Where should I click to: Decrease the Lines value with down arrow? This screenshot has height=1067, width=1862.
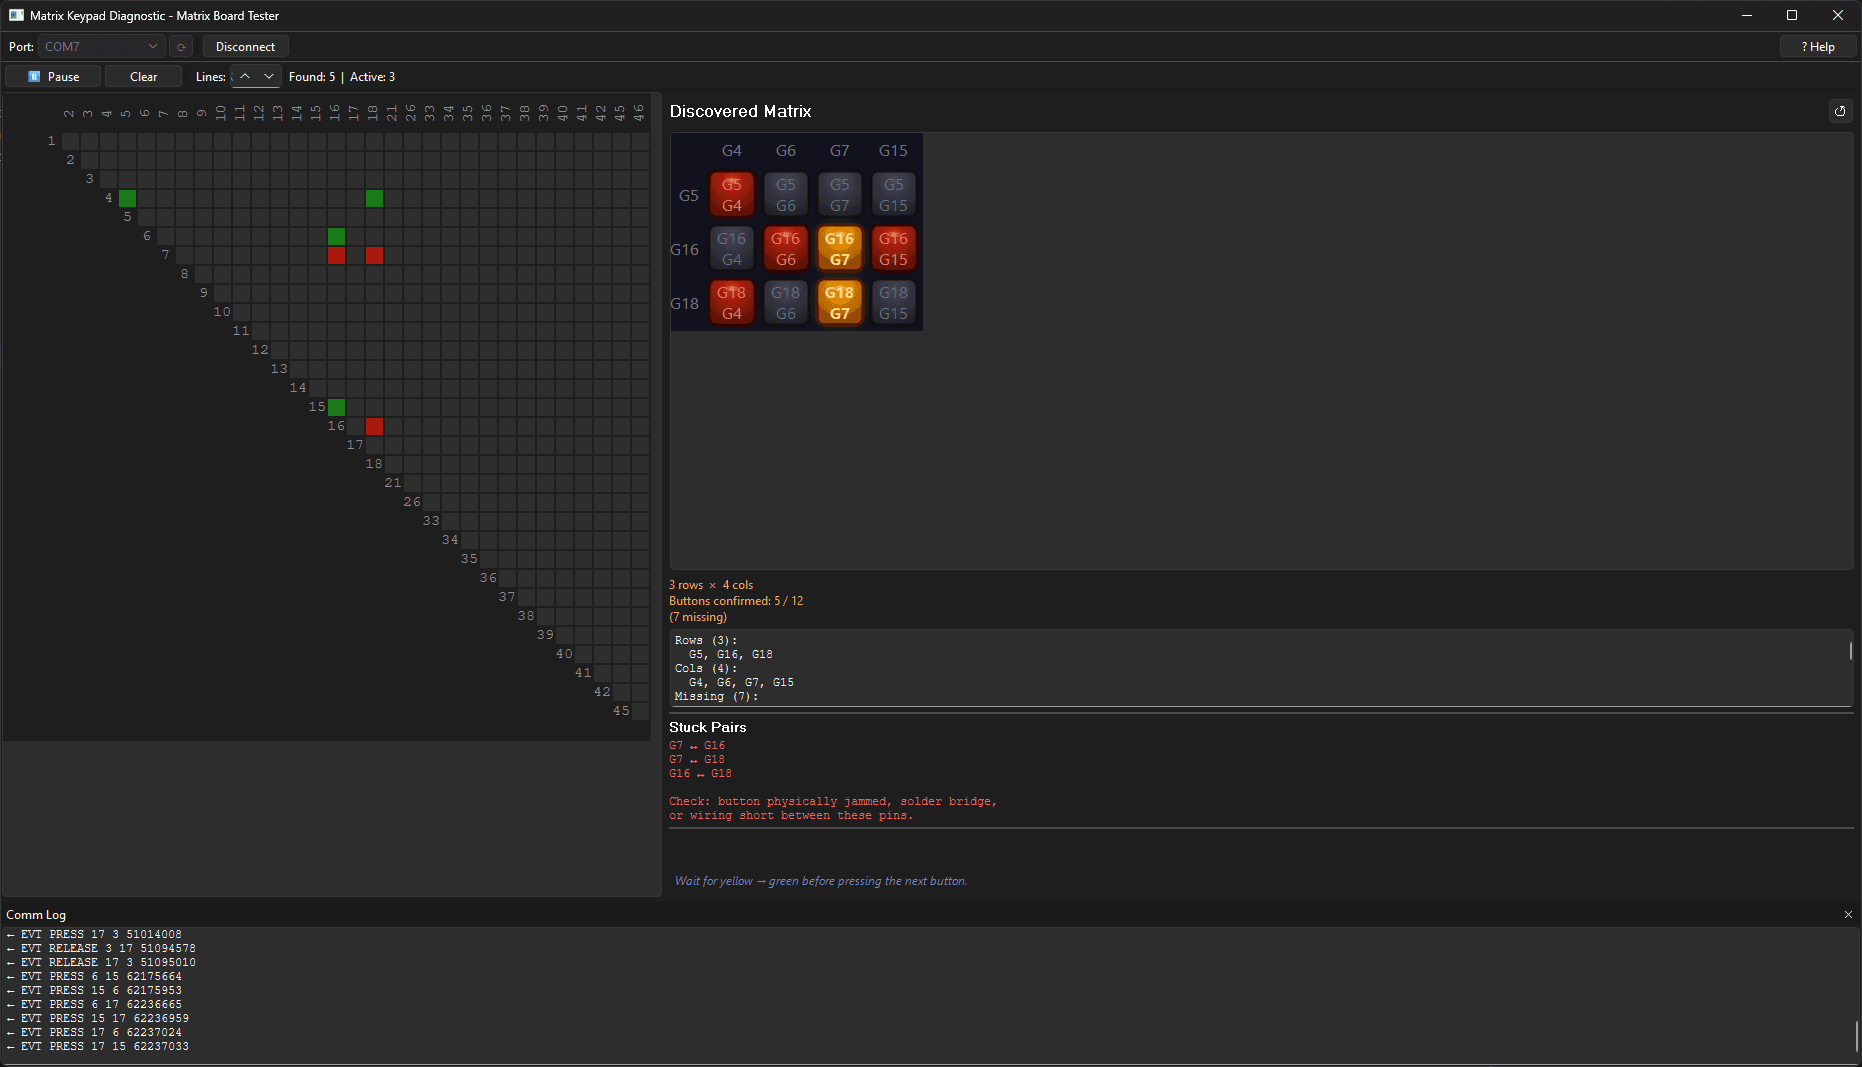point(269,76)
